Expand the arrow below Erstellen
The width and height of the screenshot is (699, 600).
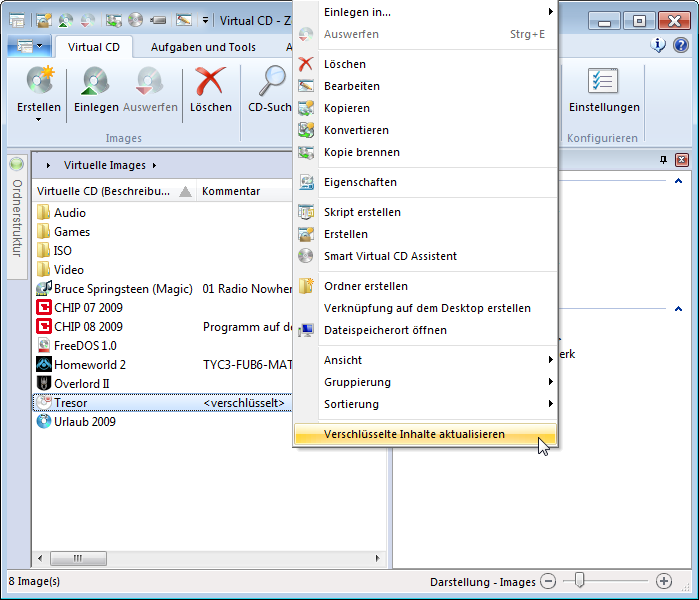click(x=38, y=119)
